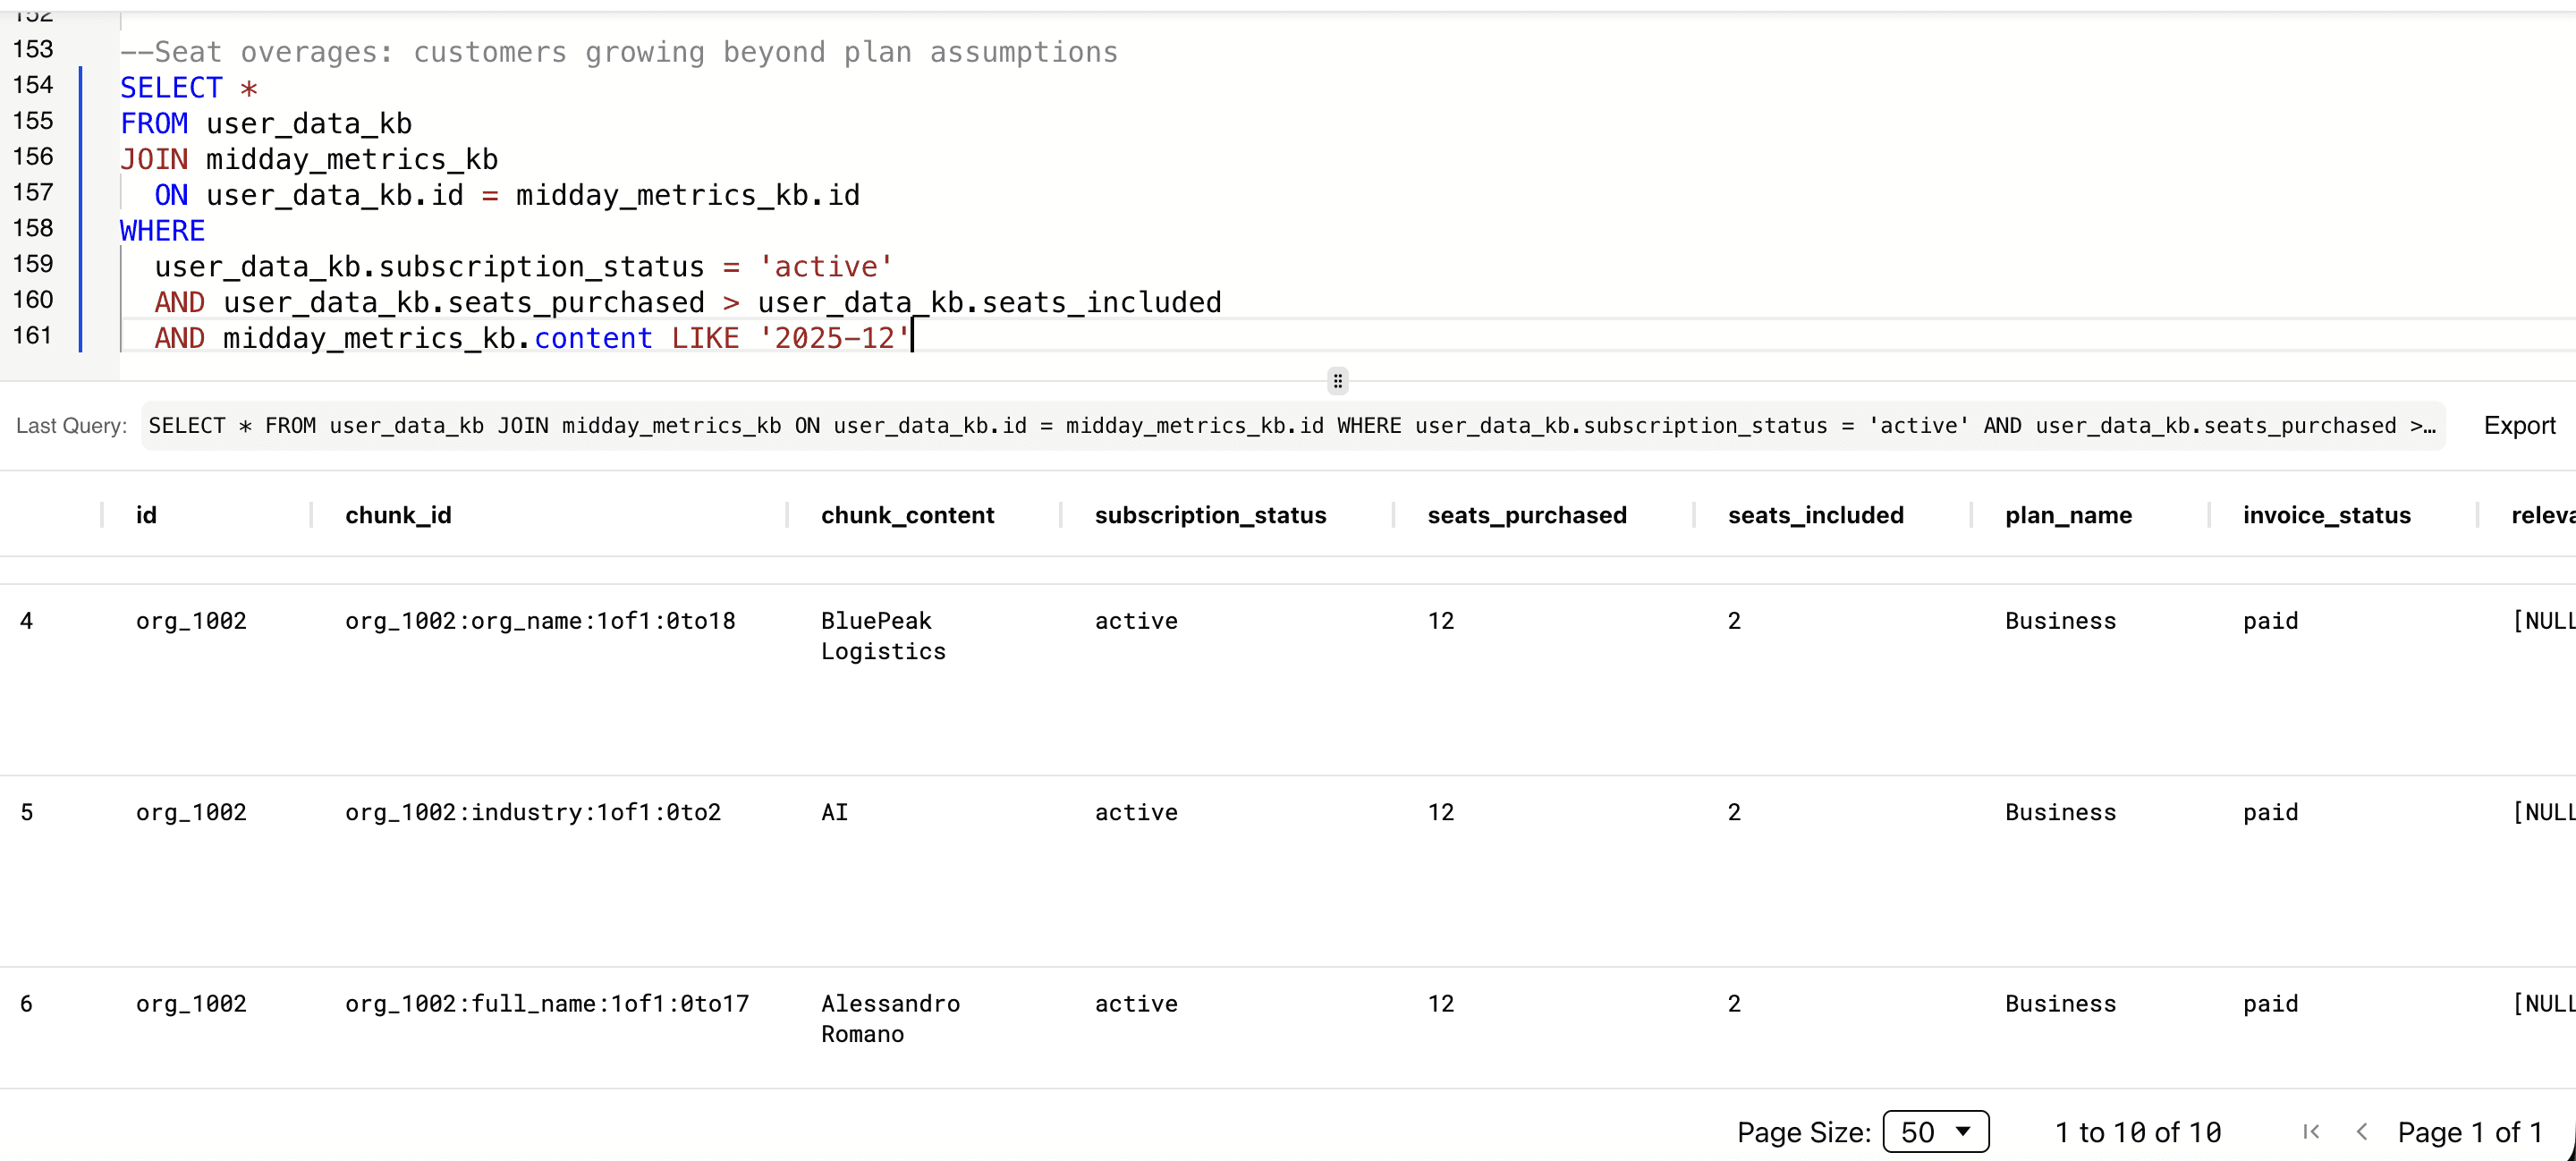Click the editor-results drag handle

pyautogui.click(x=1337, y=381)
